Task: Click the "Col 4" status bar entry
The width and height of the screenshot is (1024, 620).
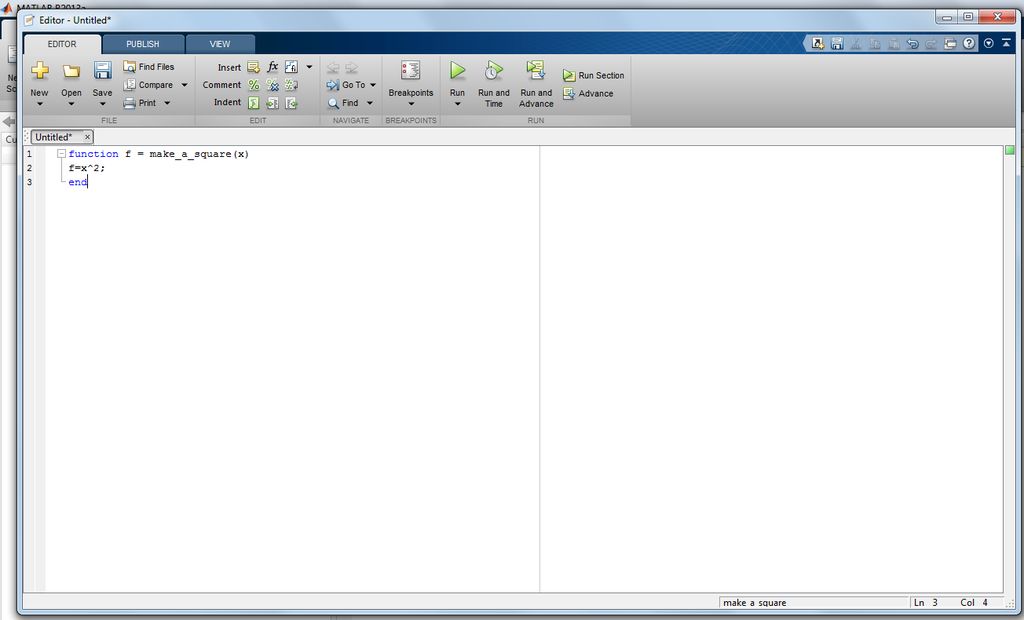Action: (974, 602)
